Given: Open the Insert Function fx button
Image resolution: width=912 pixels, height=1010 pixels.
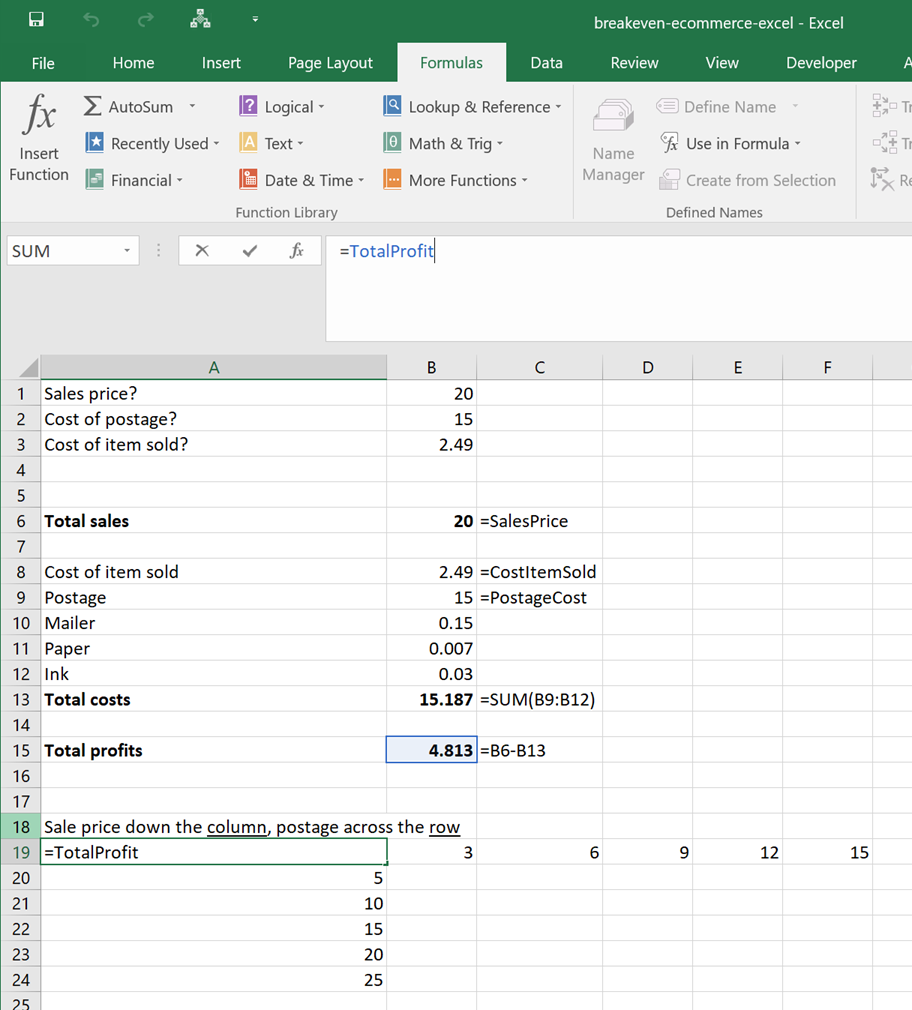Looking at the screenshot, I should [39, 140].
